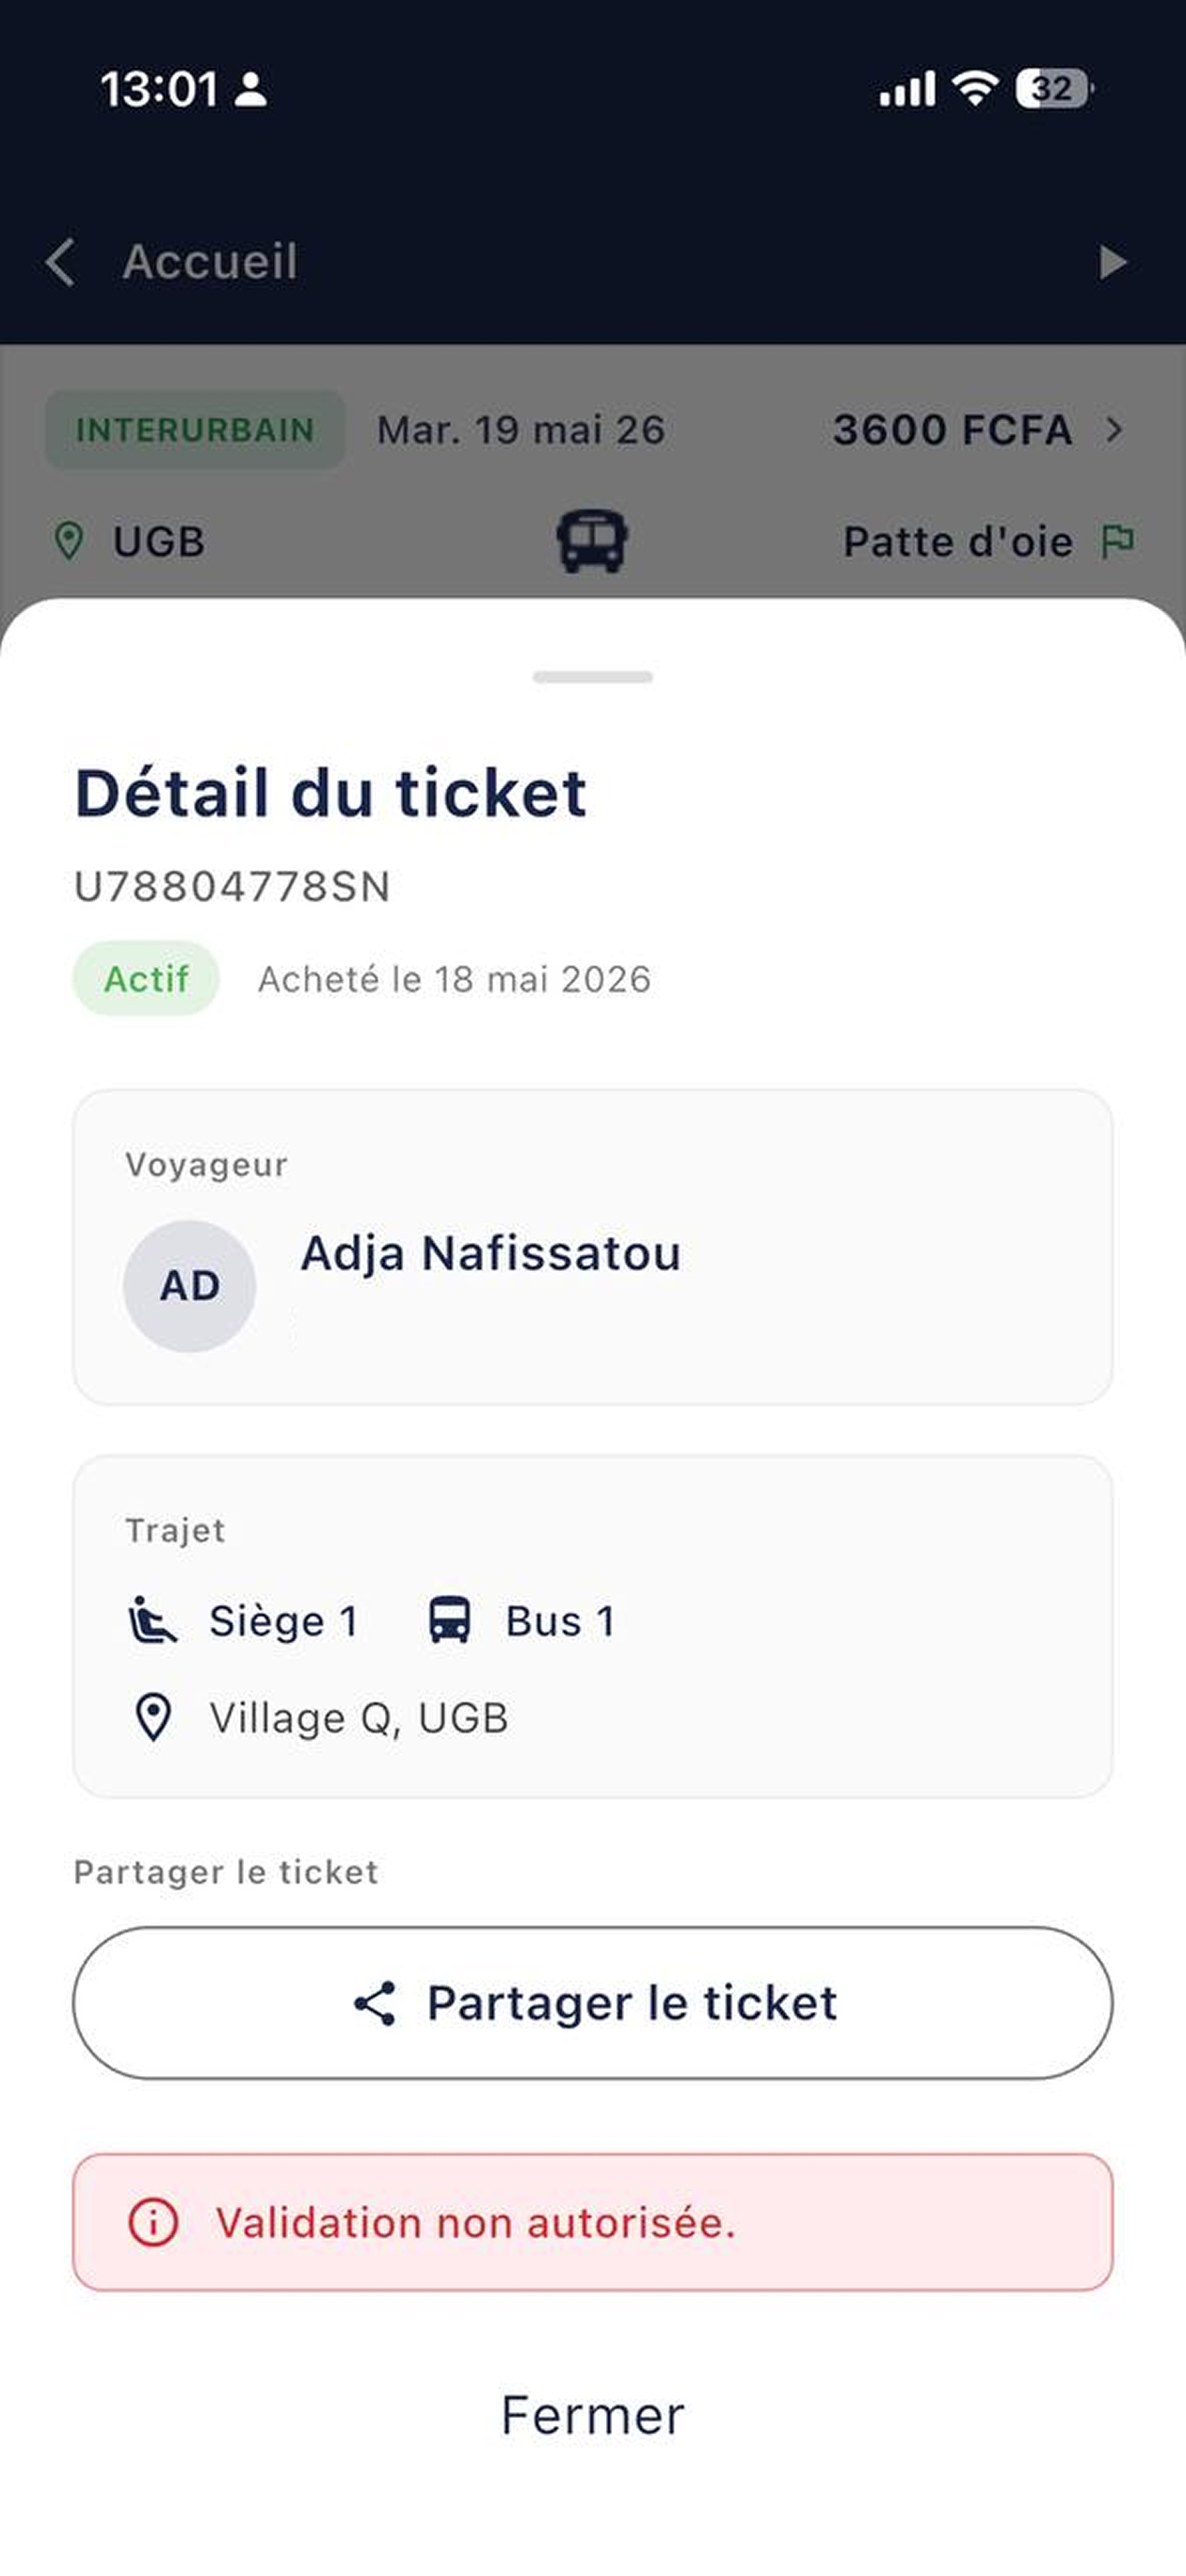
Task: Tap the AD traveler avatar
Action: pyautogui.click(x=190, y=1286)
